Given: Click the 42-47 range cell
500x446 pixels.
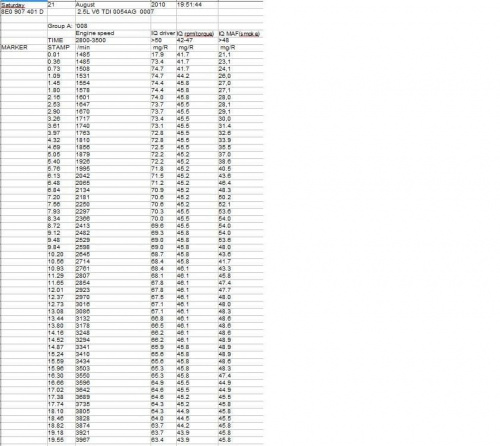Looking at the screenshot, I should 197,40.
